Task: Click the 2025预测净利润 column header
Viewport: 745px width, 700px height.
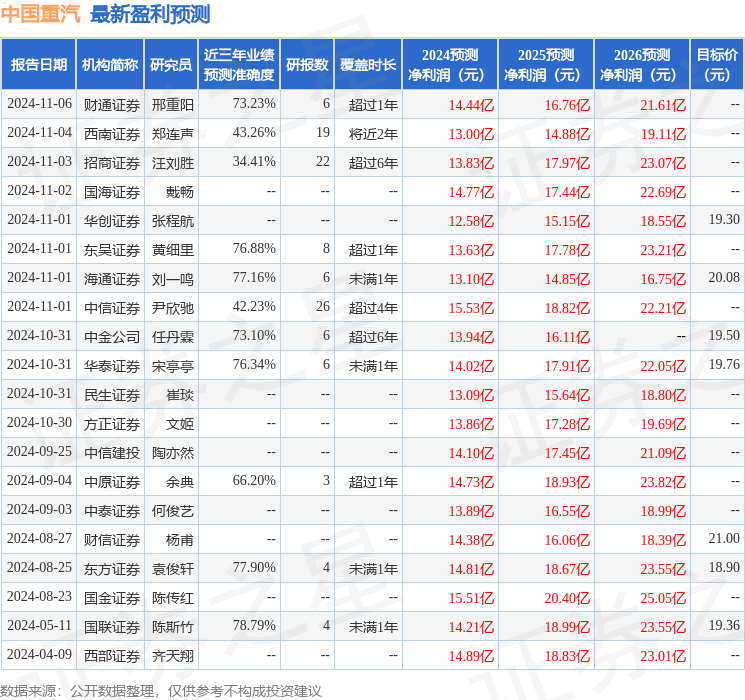Action: pyautogui.click(x=546, y=65)
